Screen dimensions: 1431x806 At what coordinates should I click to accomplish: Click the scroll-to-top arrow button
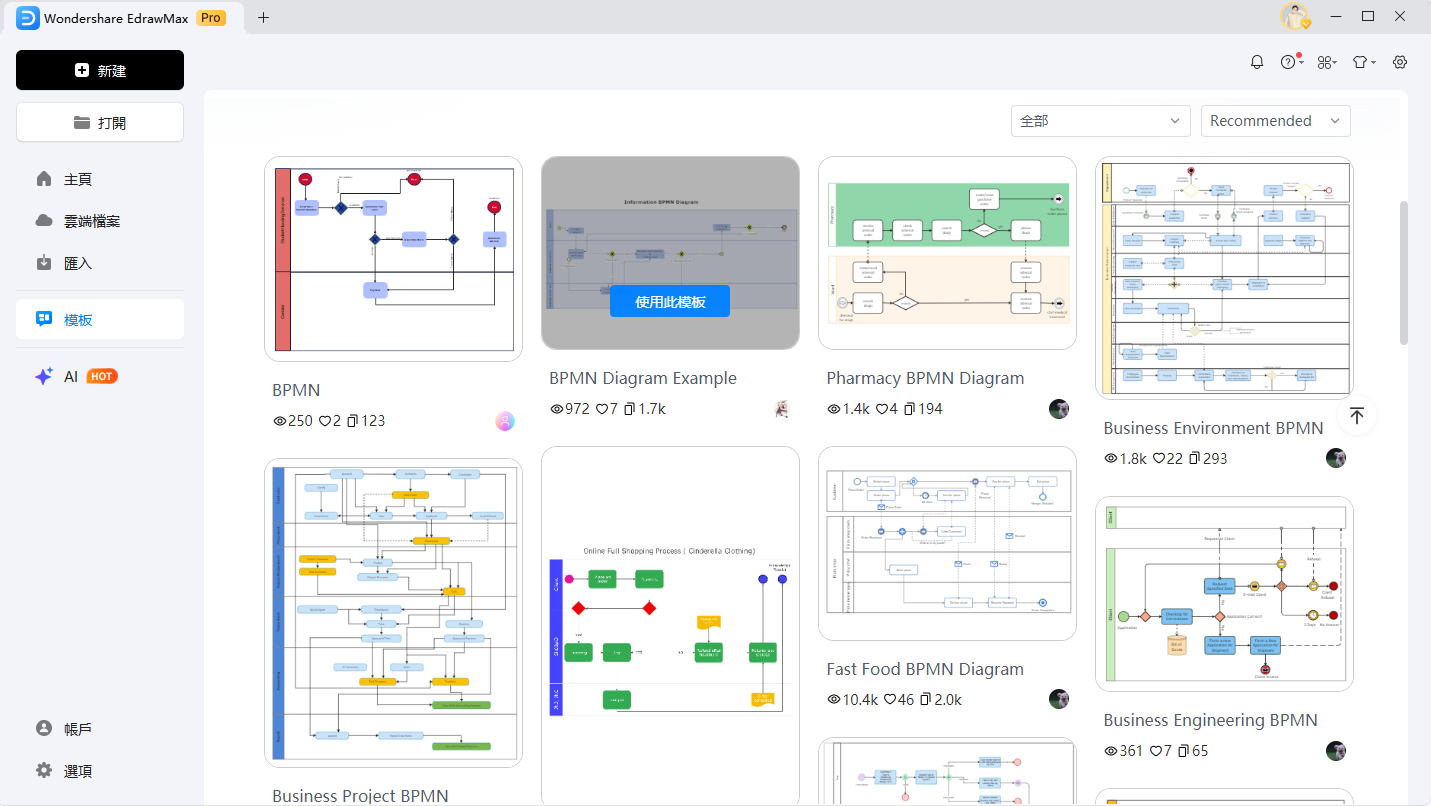point(1356,416)
